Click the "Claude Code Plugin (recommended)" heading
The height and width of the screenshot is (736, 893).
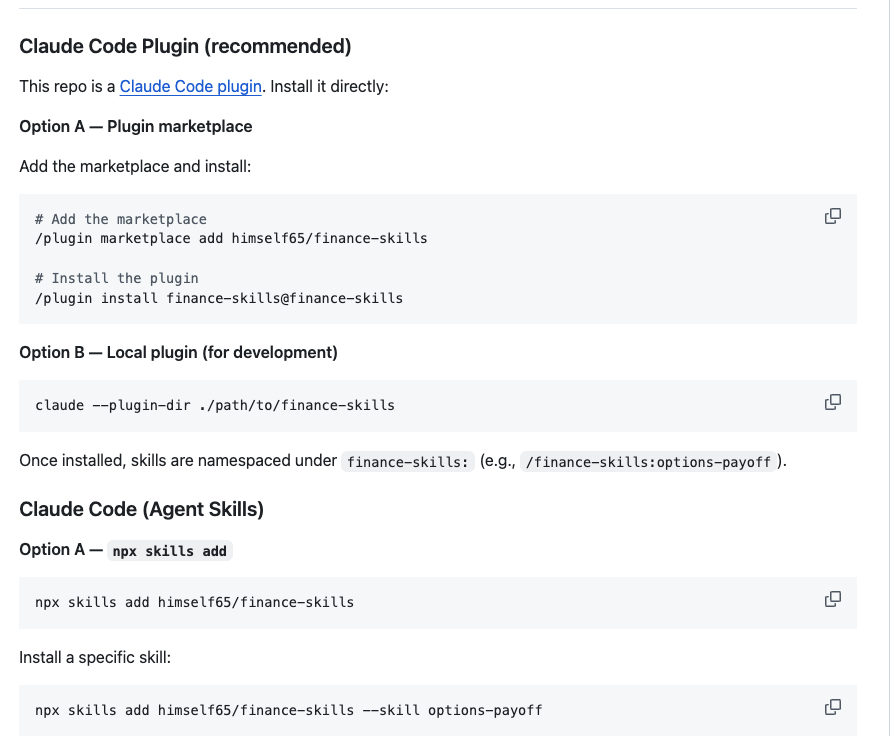[185, 46]
